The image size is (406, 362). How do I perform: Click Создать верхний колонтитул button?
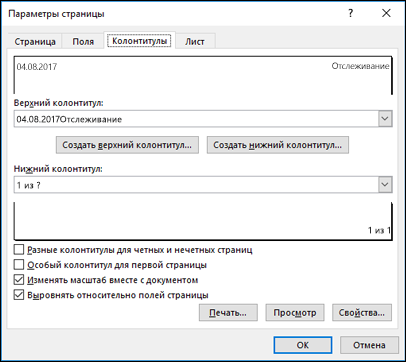coord(127,145)
